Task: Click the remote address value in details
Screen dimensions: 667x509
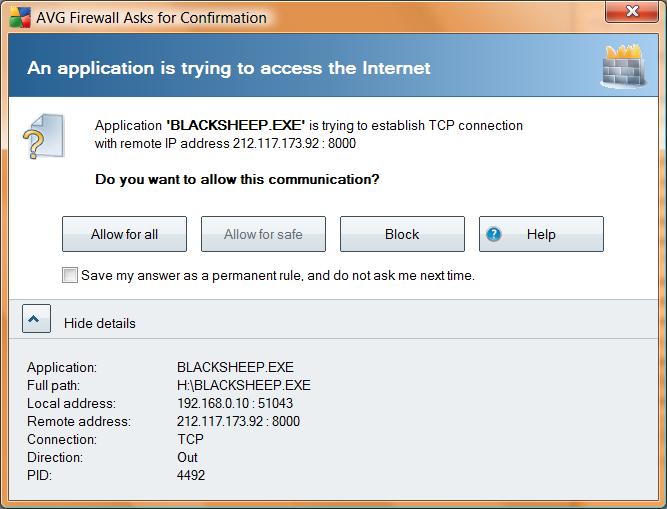Action: coord(238,421)
